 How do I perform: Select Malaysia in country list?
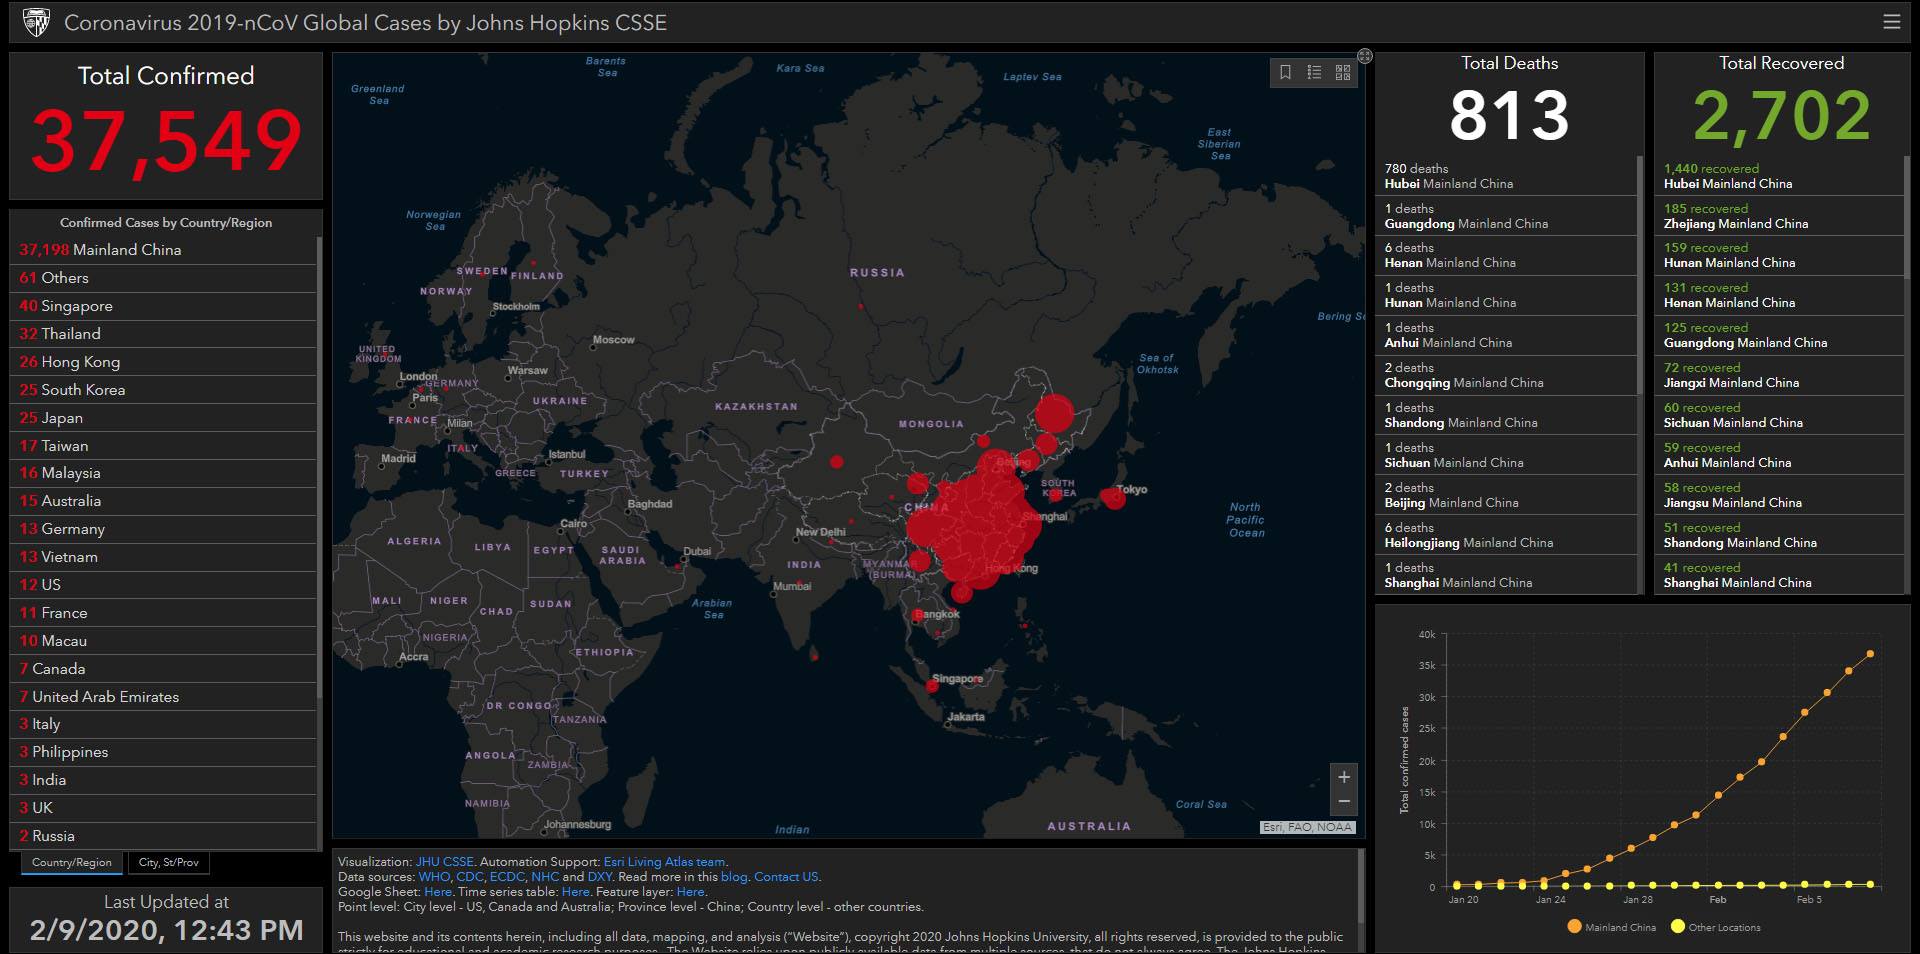coord(163,473)
